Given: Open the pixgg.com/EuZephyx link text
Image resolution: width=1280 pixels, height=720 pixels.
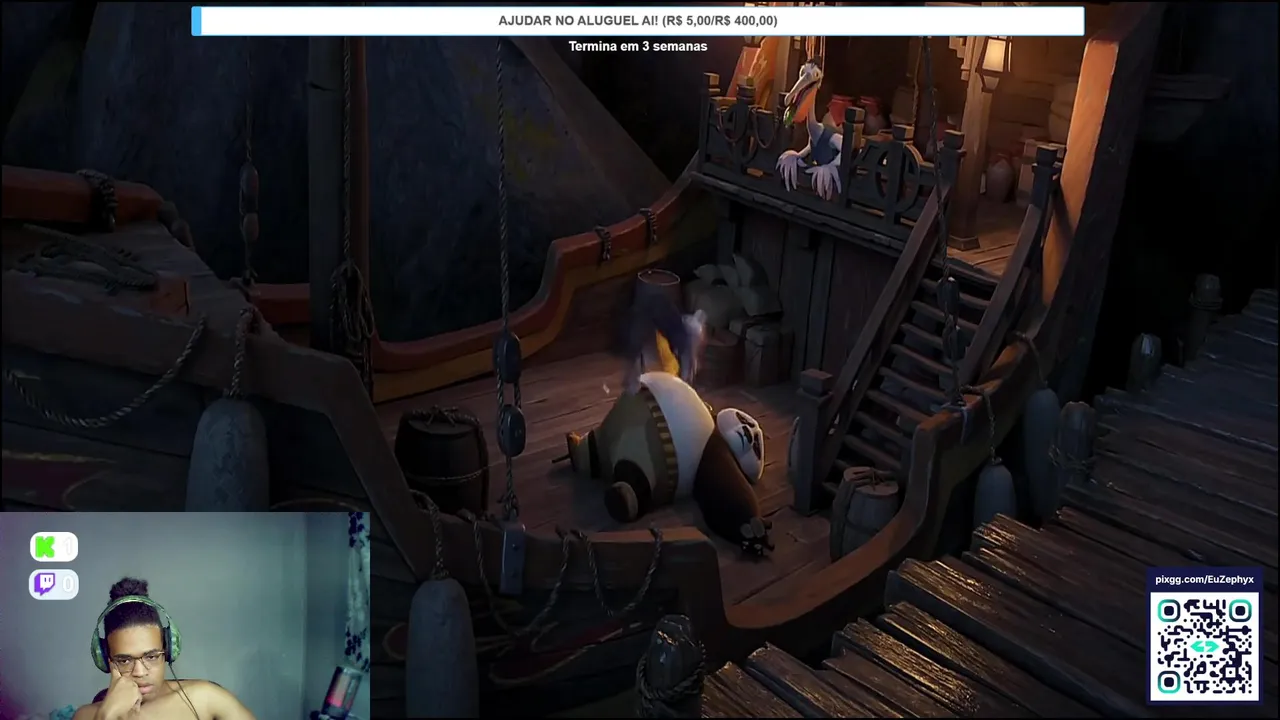Looking at the screenshot, I should (x=1204, y=579).
